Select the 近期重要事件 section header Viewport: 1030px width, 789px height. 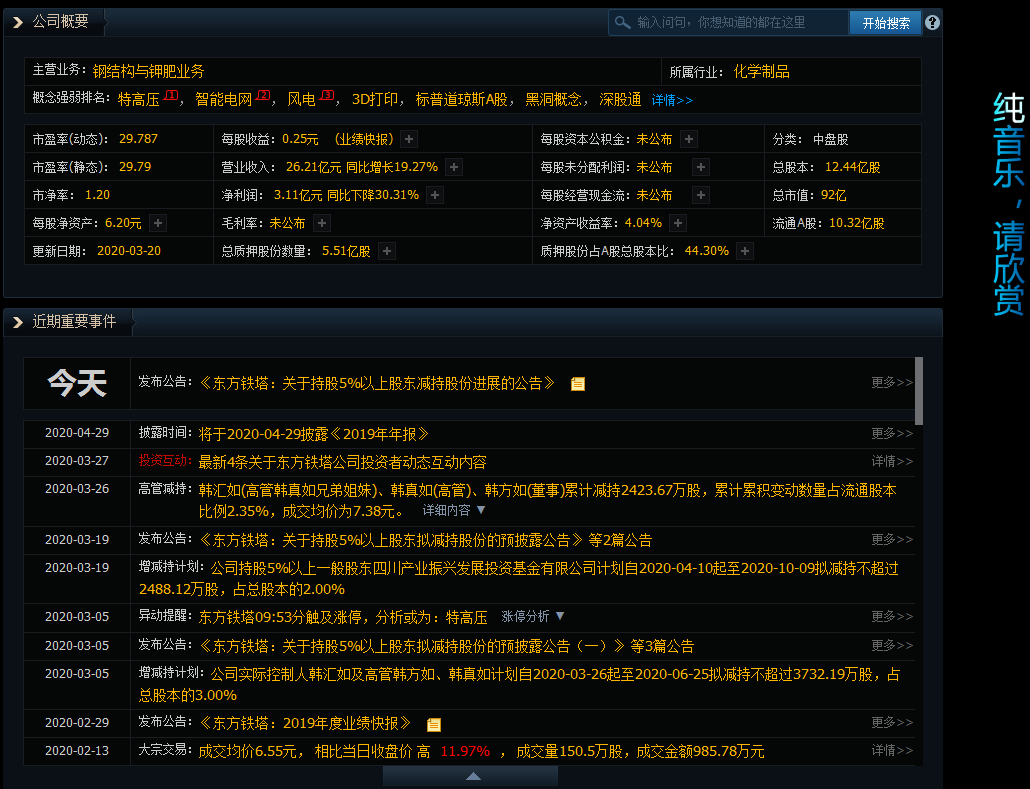74,321
